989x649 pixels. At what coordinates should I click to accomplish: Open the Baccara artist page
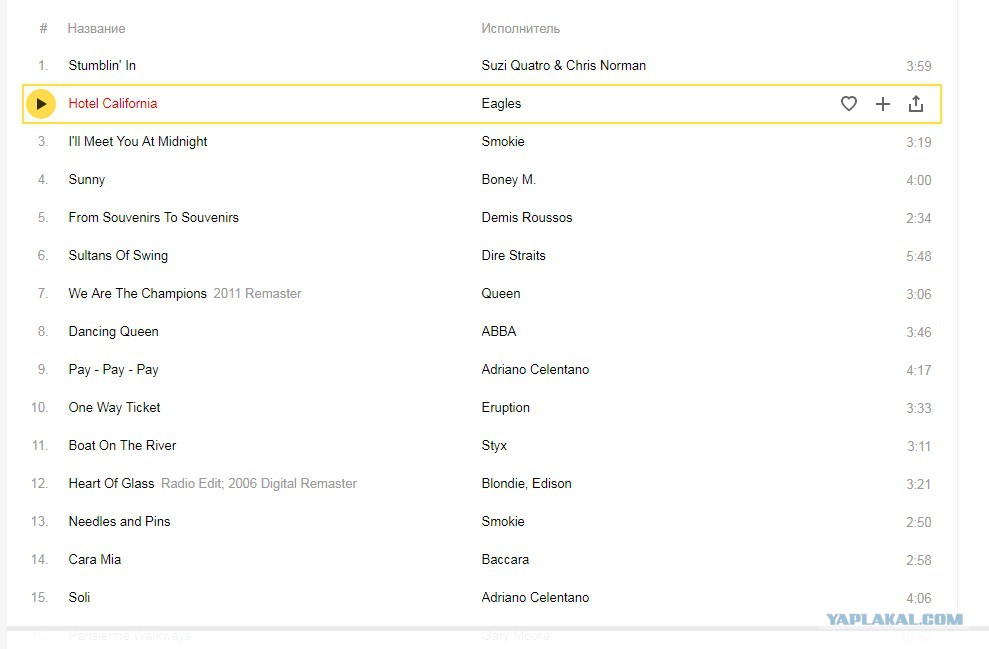[x=505, y=559]
